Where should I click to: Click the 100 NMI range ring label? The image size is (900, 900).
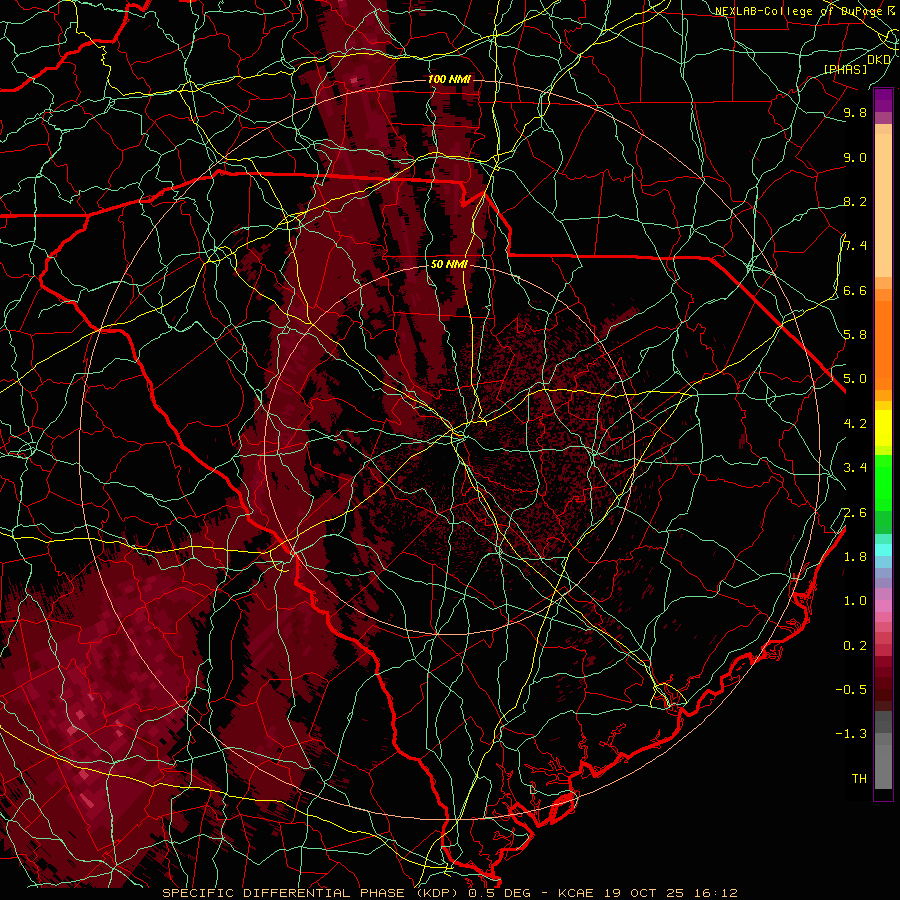[449, 79]
